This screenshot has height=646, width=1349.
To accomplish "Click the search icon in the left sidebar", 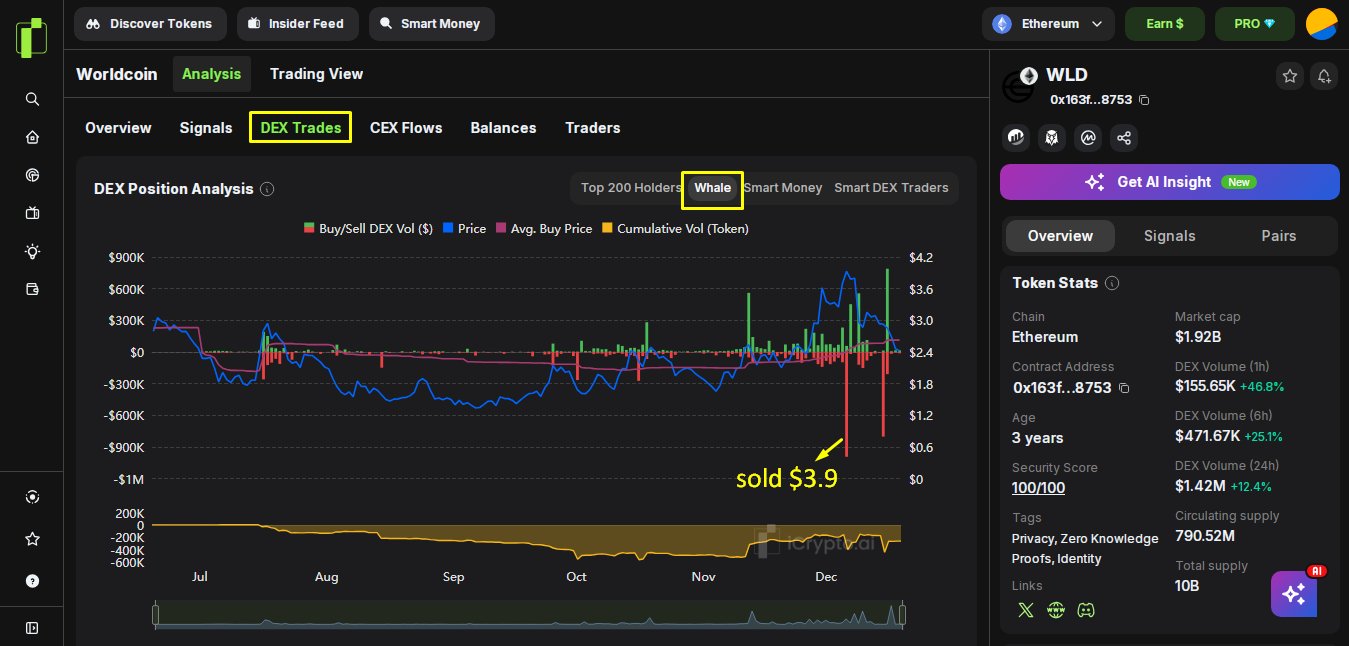I will point(32,99).
